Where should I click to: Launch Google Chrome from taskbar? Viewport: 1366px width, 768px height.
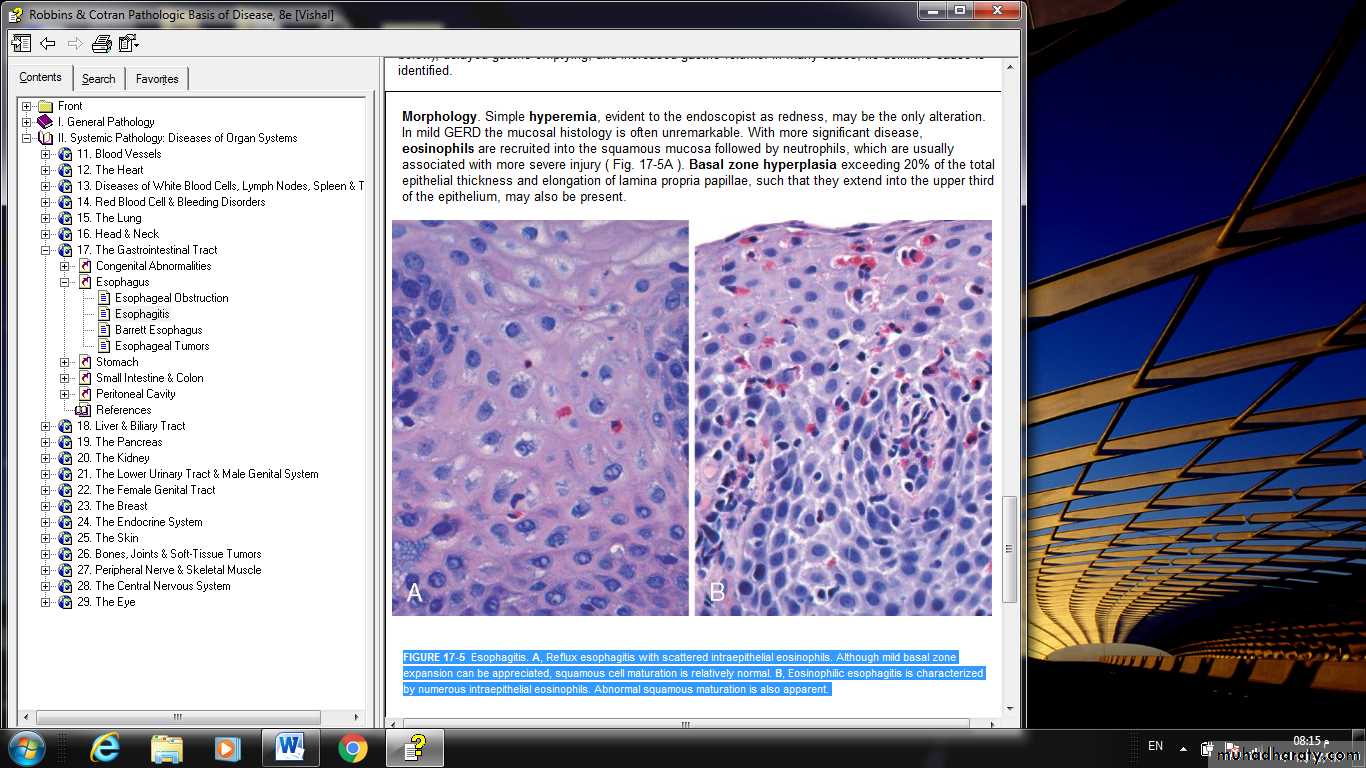click(352, 747)
